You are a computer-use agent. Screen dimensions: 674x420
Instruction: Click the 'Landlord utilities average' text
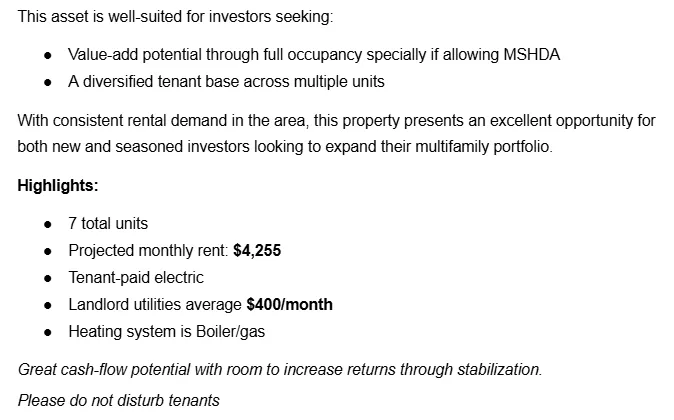[155, 305]
